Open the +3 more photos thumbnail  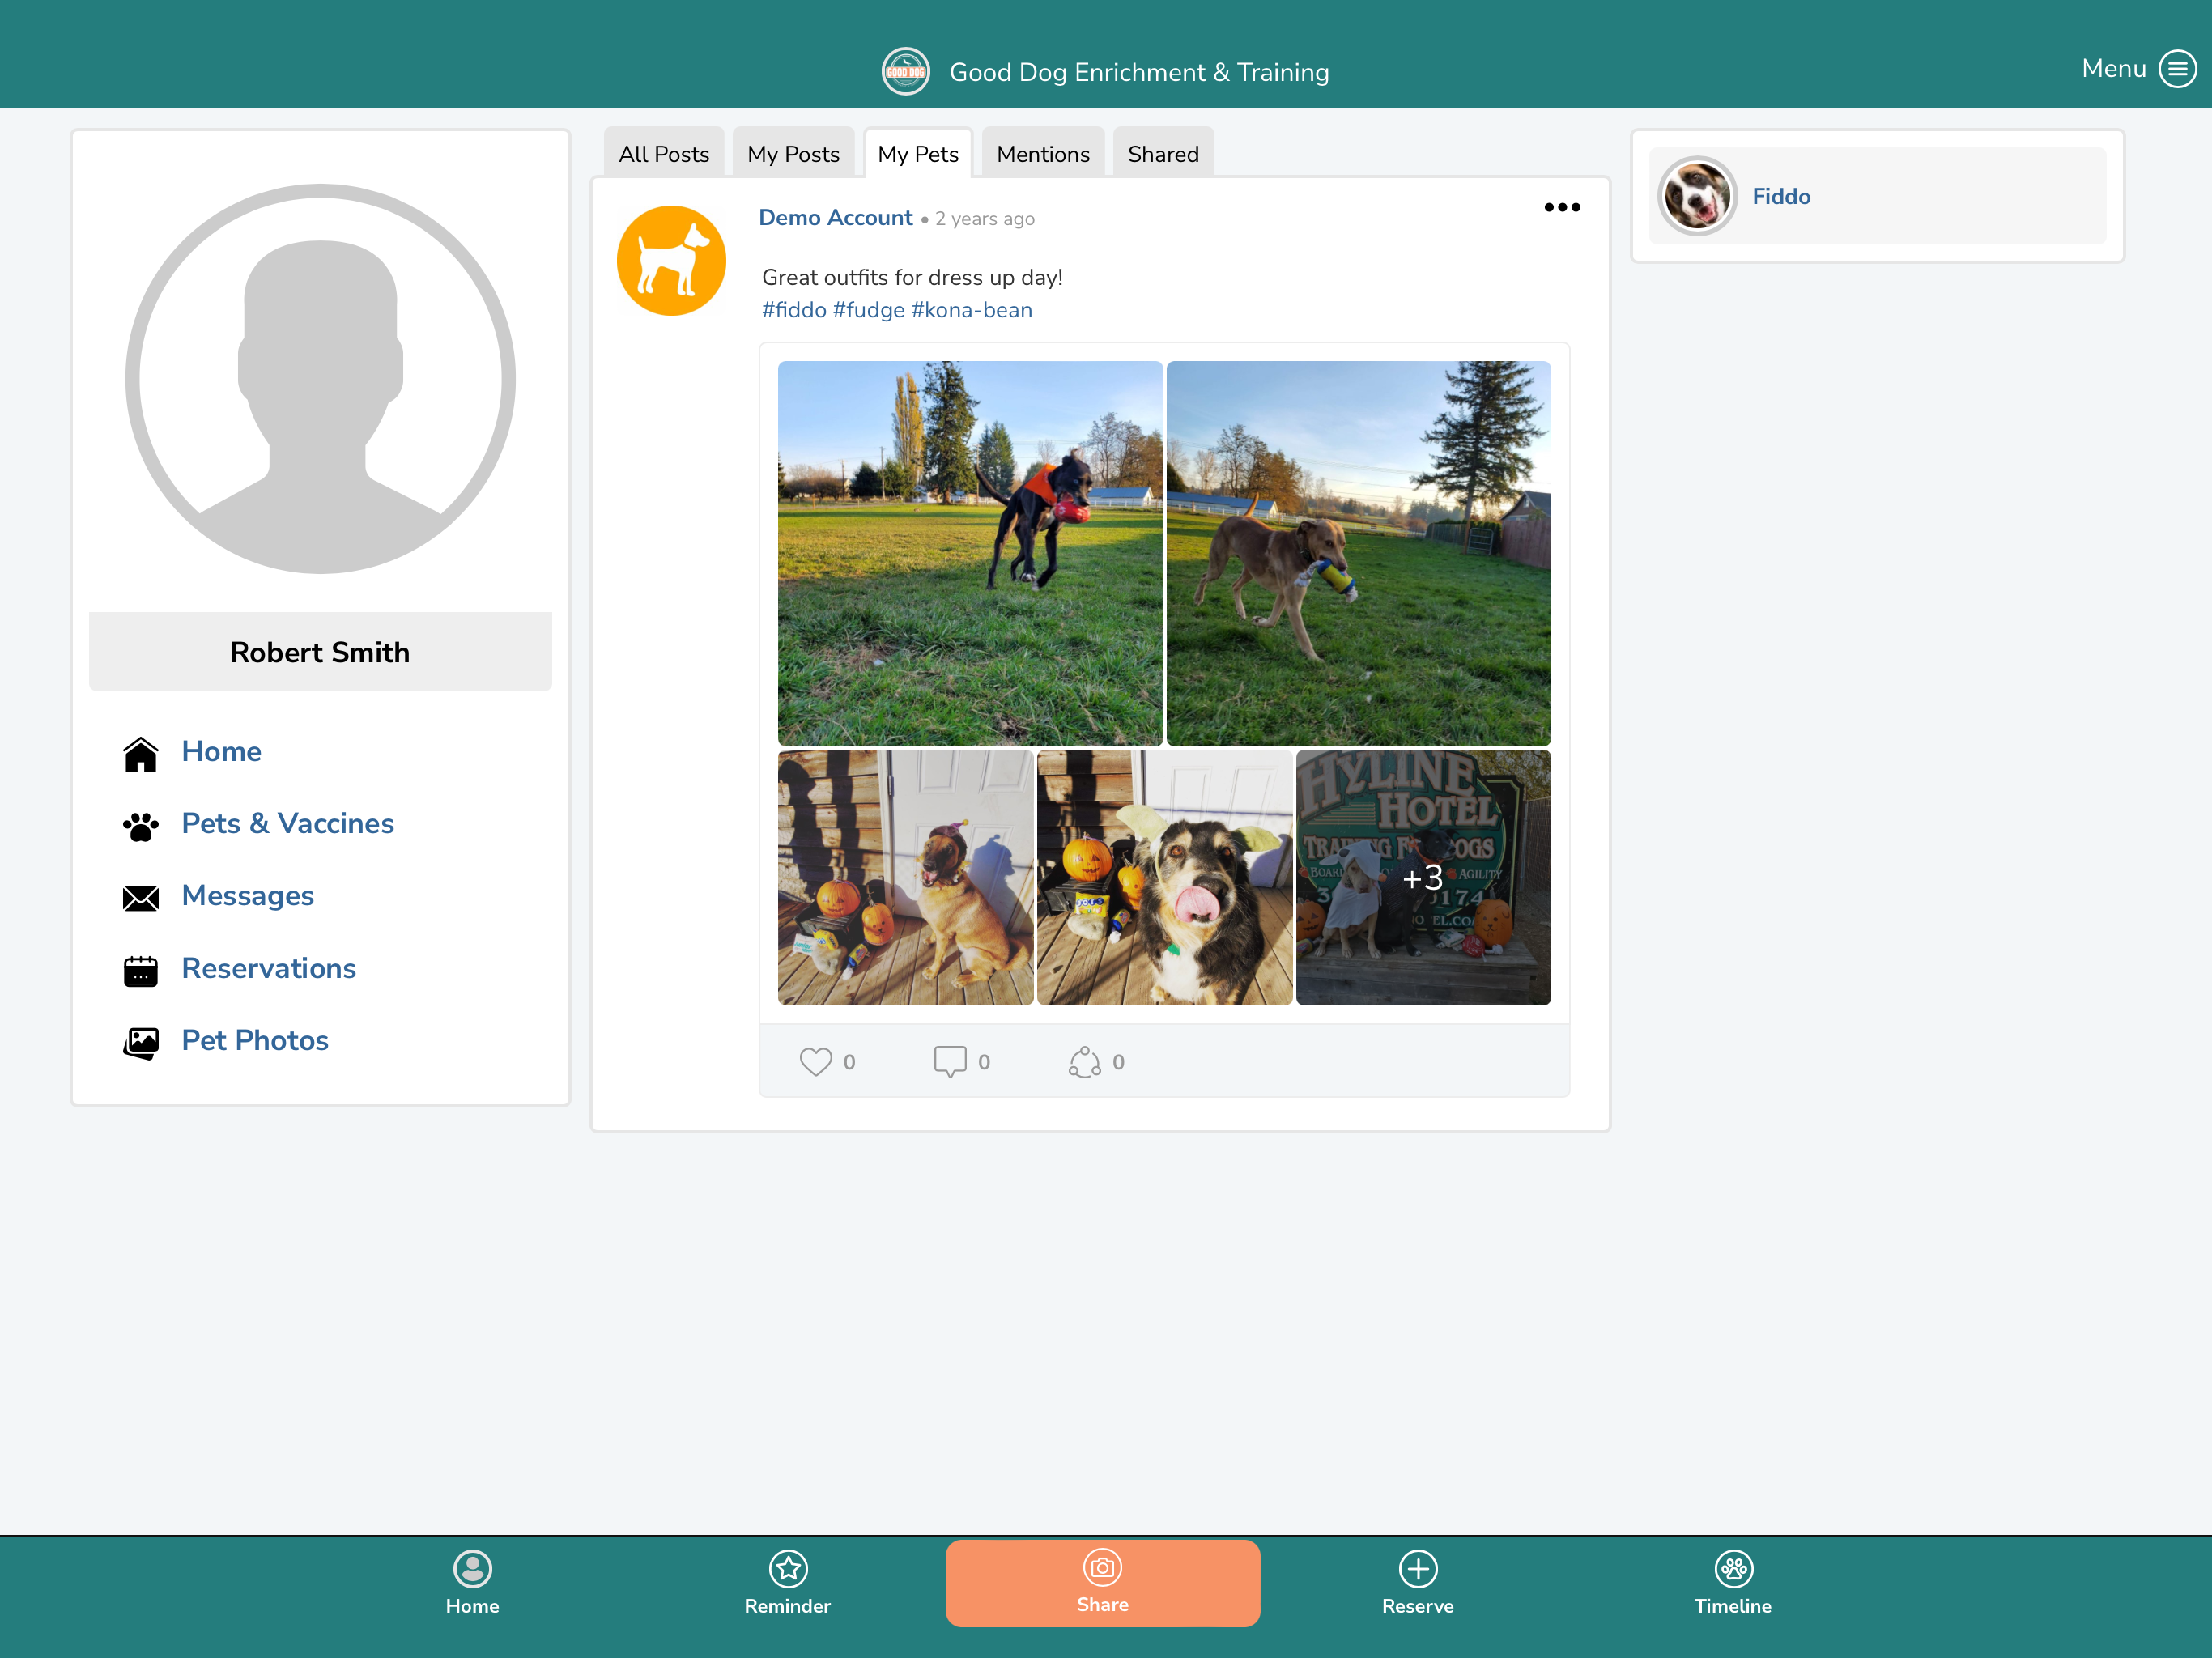1423,877
